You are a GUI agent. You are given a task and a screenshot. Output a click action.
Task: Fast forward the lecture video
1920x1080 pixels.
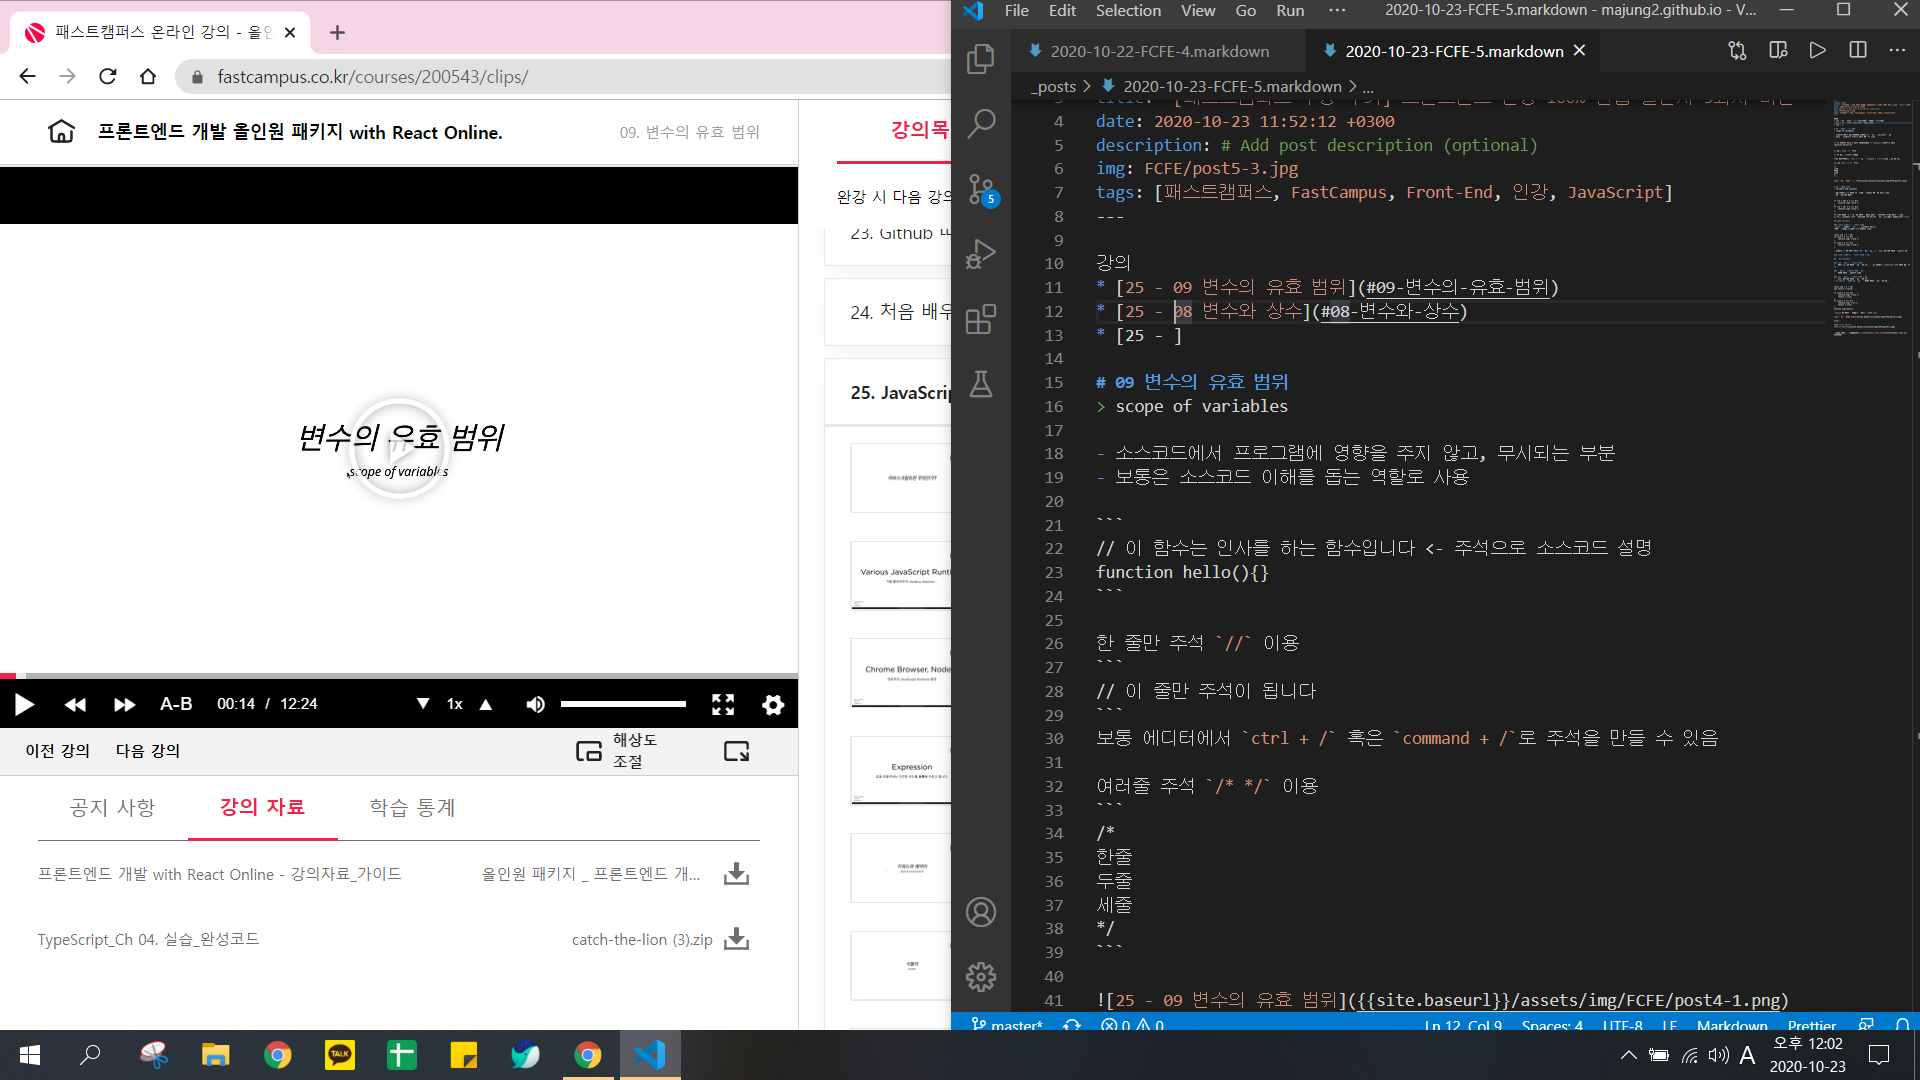[124, 704]
